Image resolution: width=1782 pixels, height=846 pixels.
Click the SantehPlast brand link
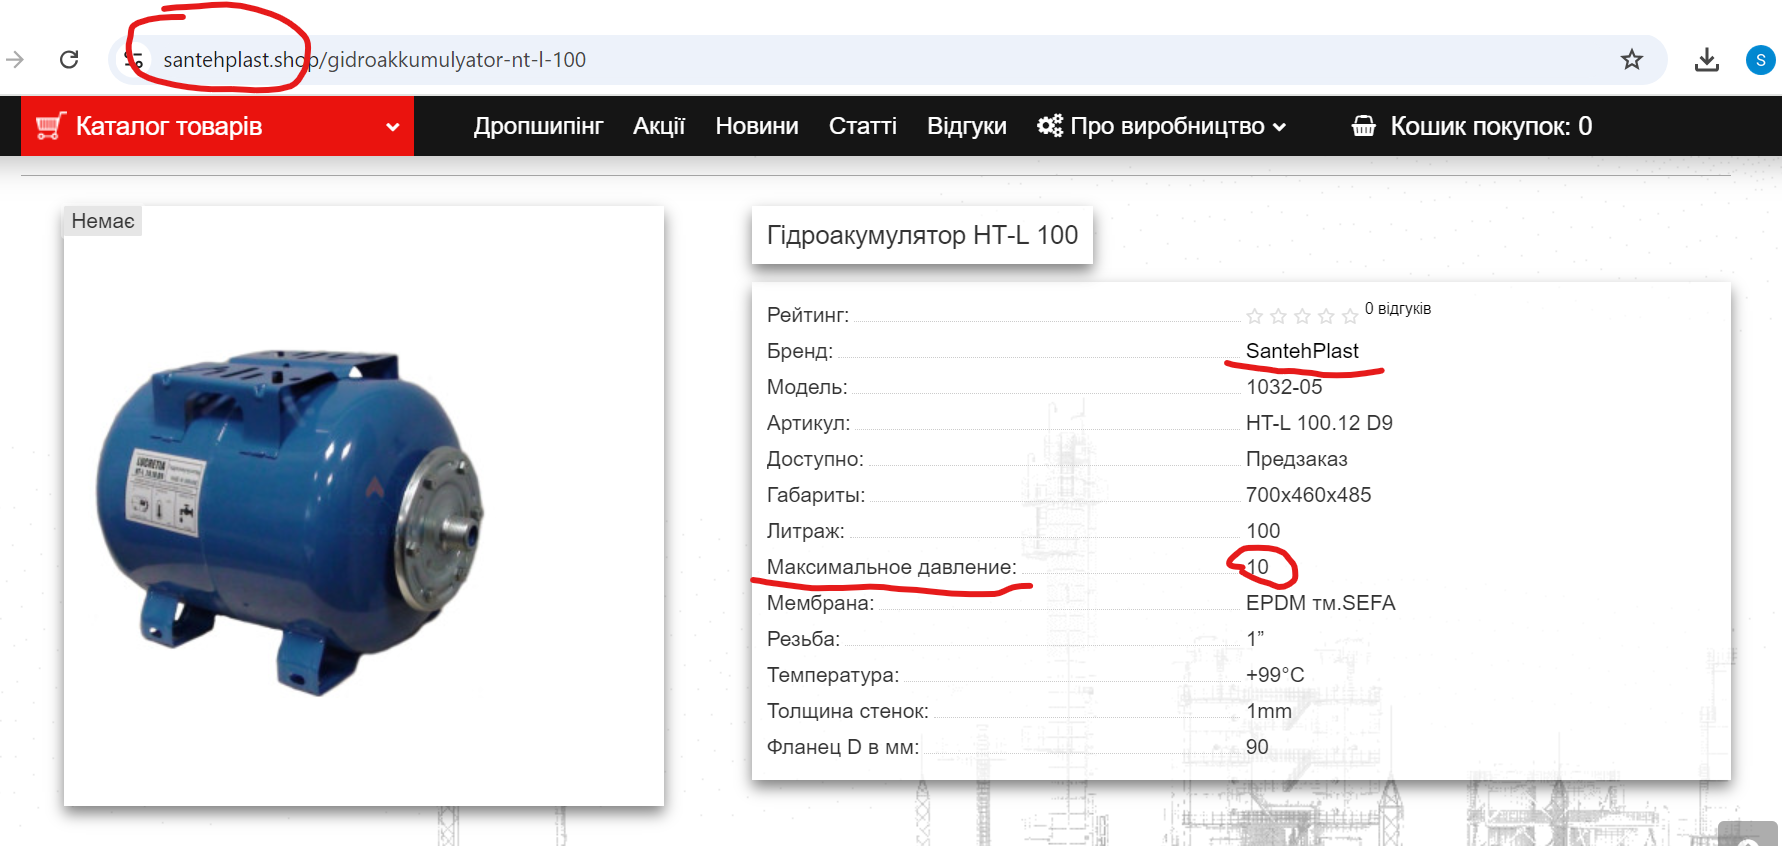[x=1302, y=351]
